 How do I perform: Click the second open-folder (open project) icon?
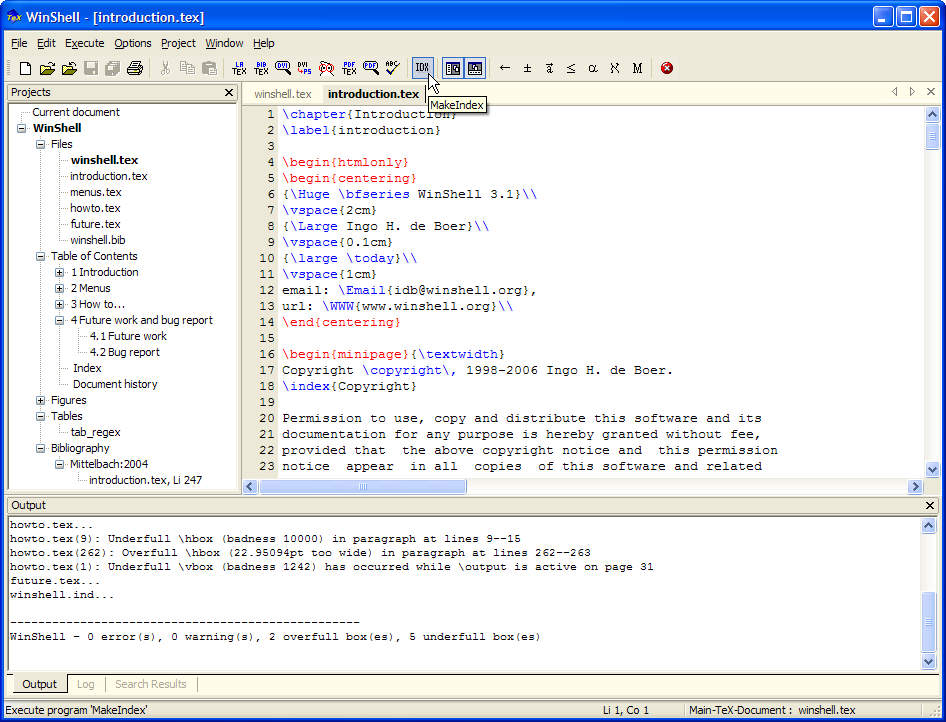point(69,68)
